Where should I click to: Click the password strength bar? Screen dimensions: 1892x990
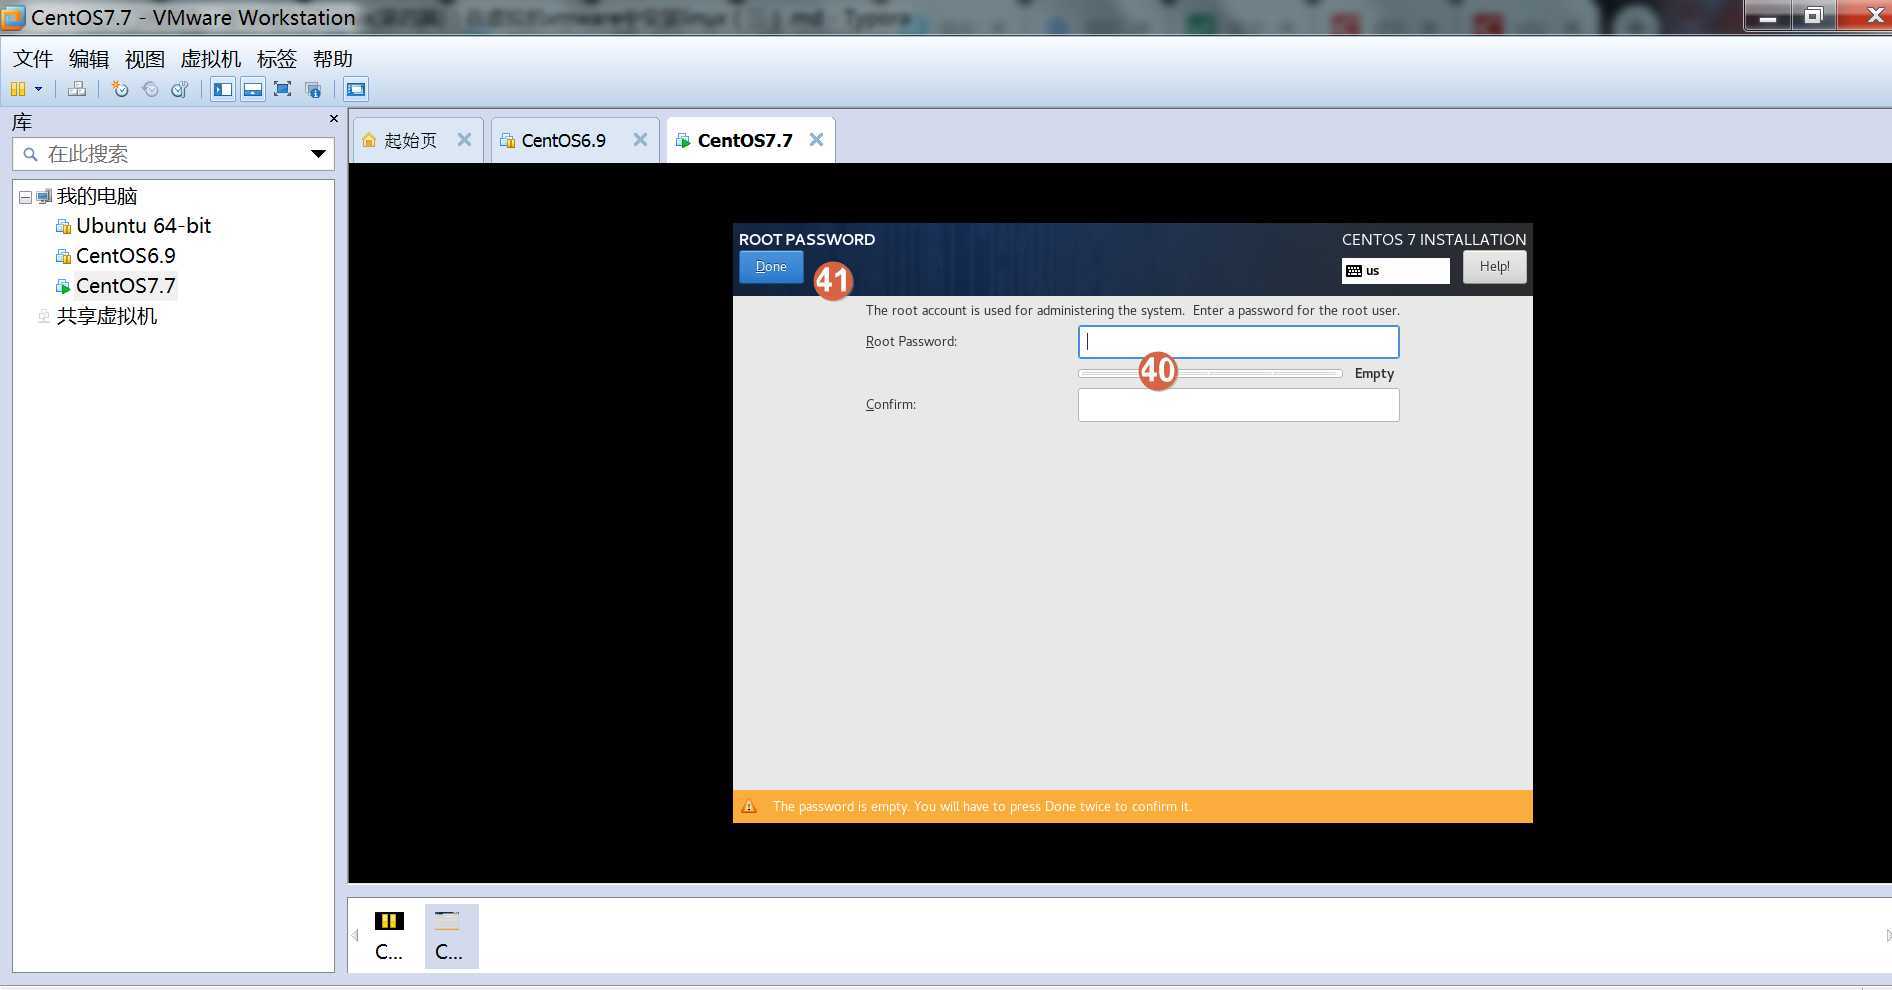1210,373
